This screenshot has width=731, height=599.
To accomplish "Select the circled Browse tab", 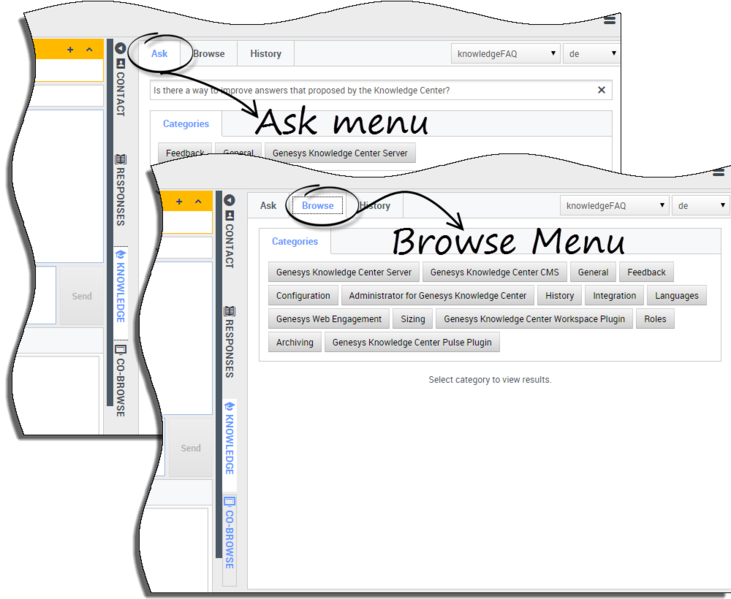I will point(318,206).
